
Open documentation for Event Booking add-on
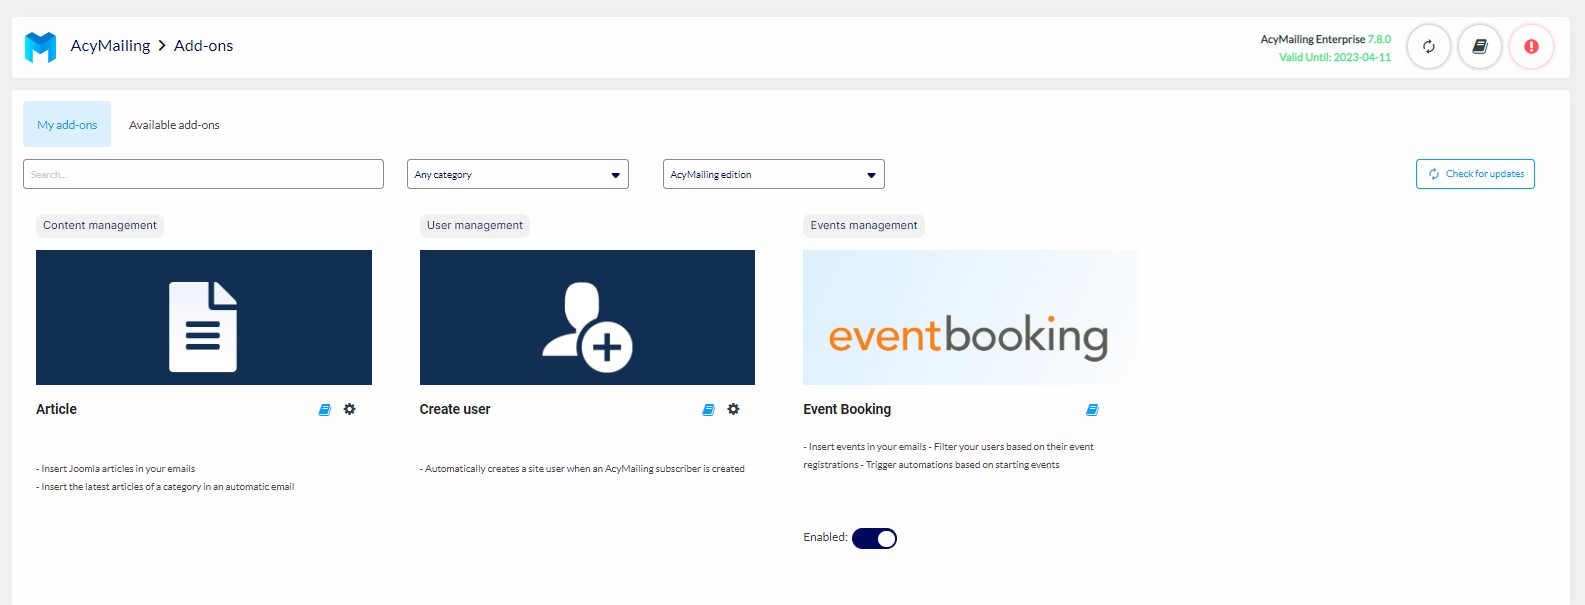point(1092,410)
